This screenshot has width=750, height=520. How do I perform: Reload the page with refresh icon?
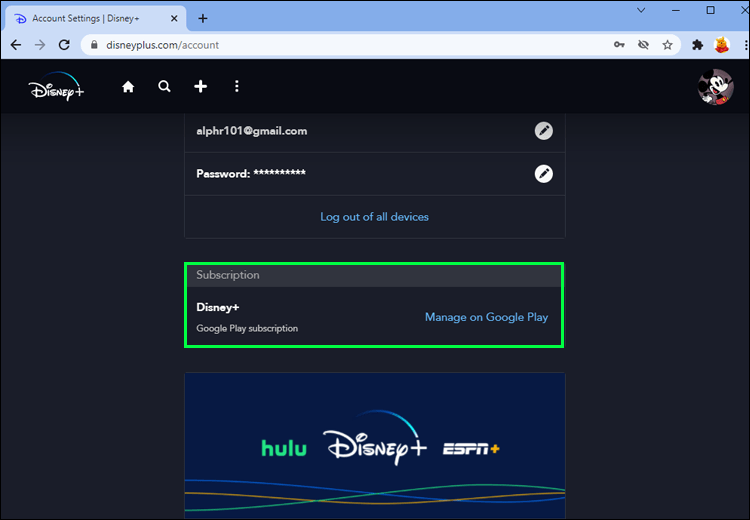pyautogui.click(x=64, y=45)
